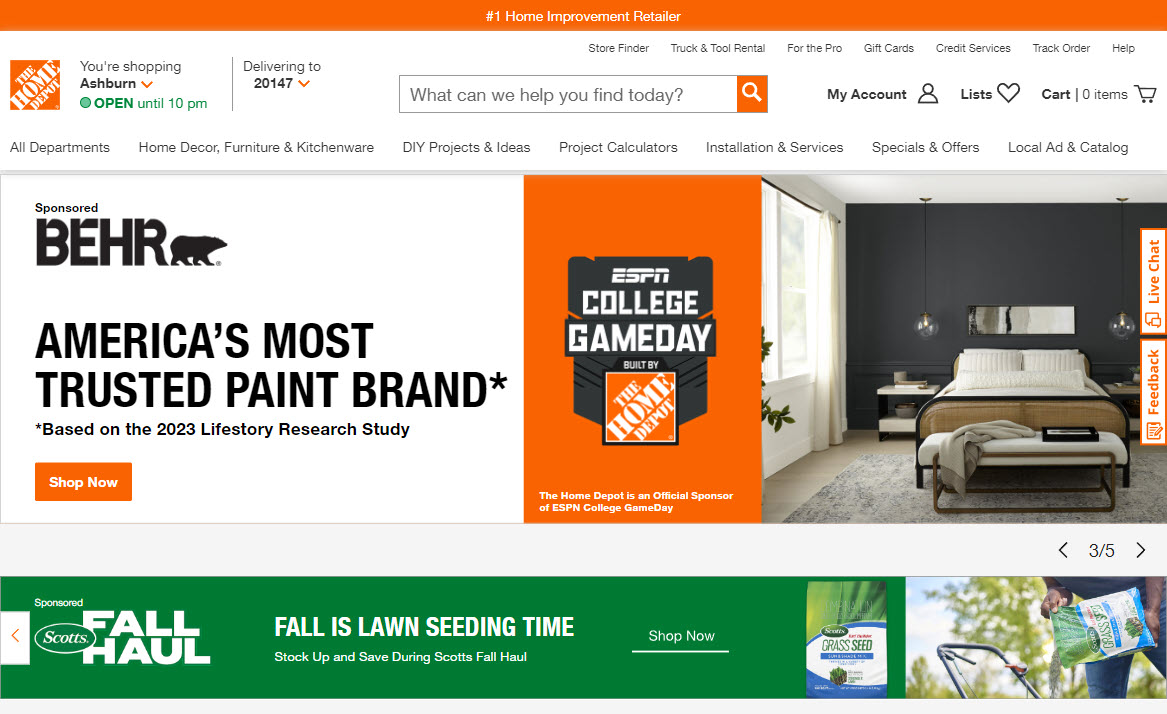Click the Track Order link
The width and height of the screenshot is (1167, 714).
1061,48
